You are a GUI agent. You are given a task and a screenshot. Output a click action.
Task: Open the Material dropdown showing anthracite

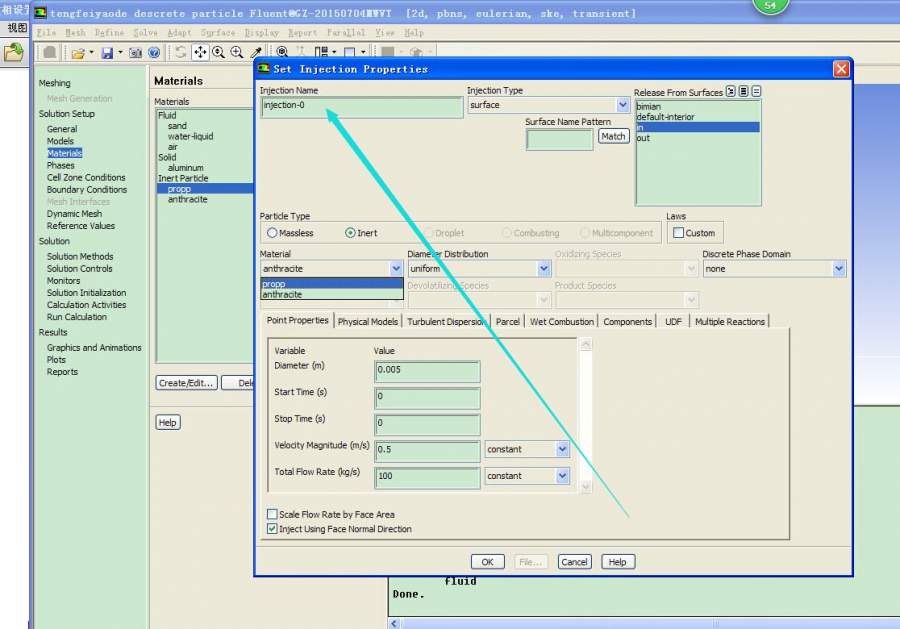(x=396, y=269)
